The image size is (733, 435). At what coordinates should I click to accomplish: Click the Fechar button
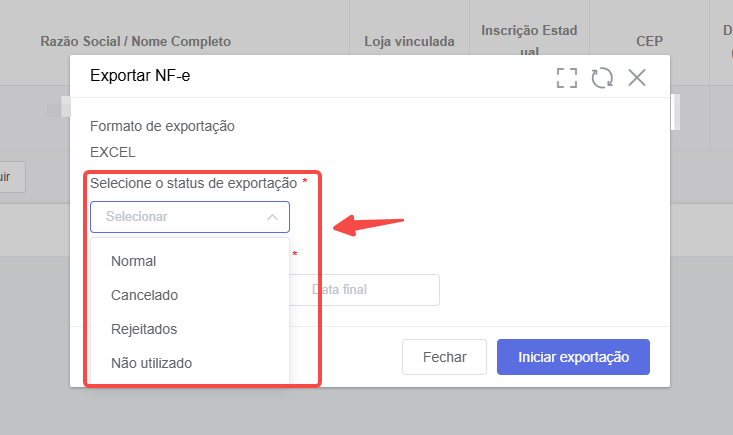[444, 357]
